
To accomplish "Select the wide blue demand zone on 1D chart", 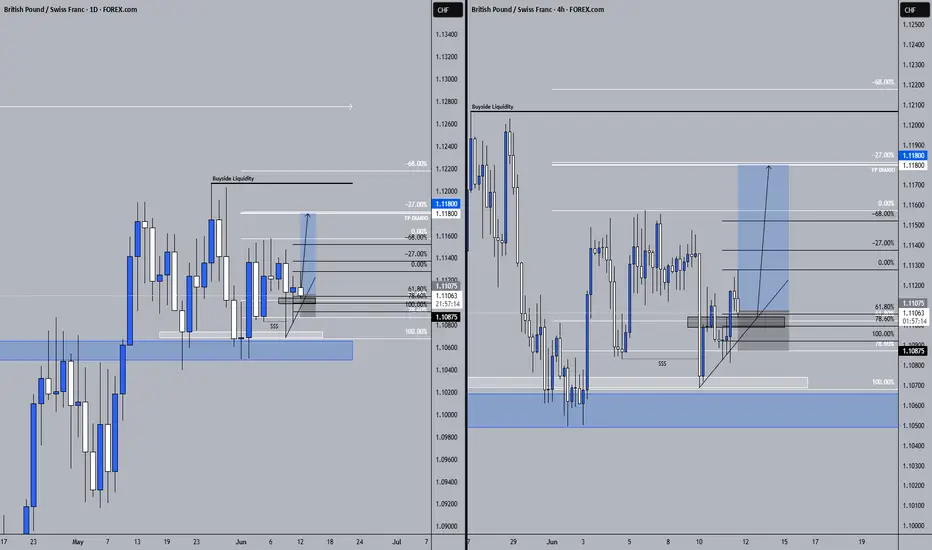I will pyautogui.click(x=176, y=350).
